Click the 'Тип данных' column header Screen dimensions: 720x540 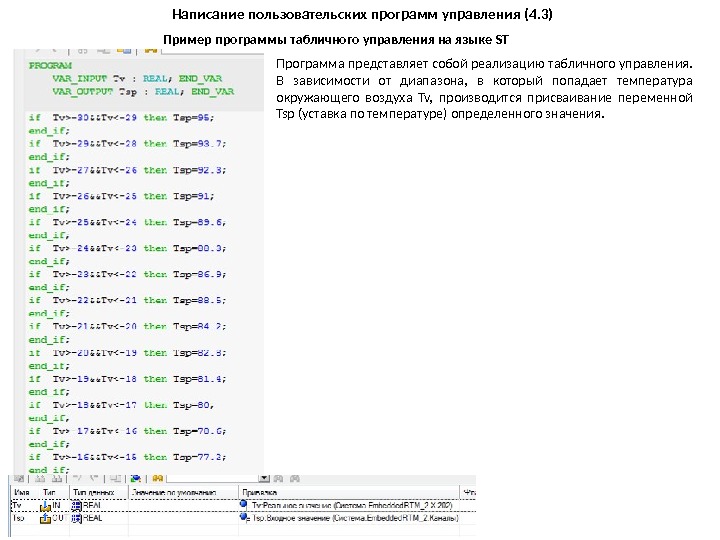point(93,493)
